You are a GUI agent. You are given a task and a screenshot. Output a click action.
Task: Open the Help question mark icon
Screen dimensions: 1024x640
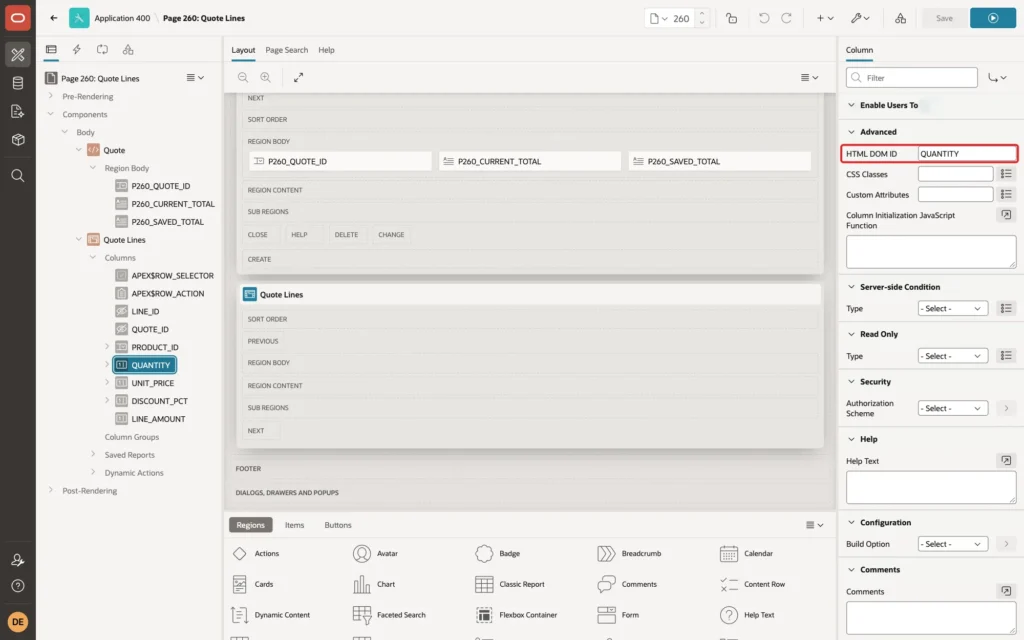click(x=18, y=586)
